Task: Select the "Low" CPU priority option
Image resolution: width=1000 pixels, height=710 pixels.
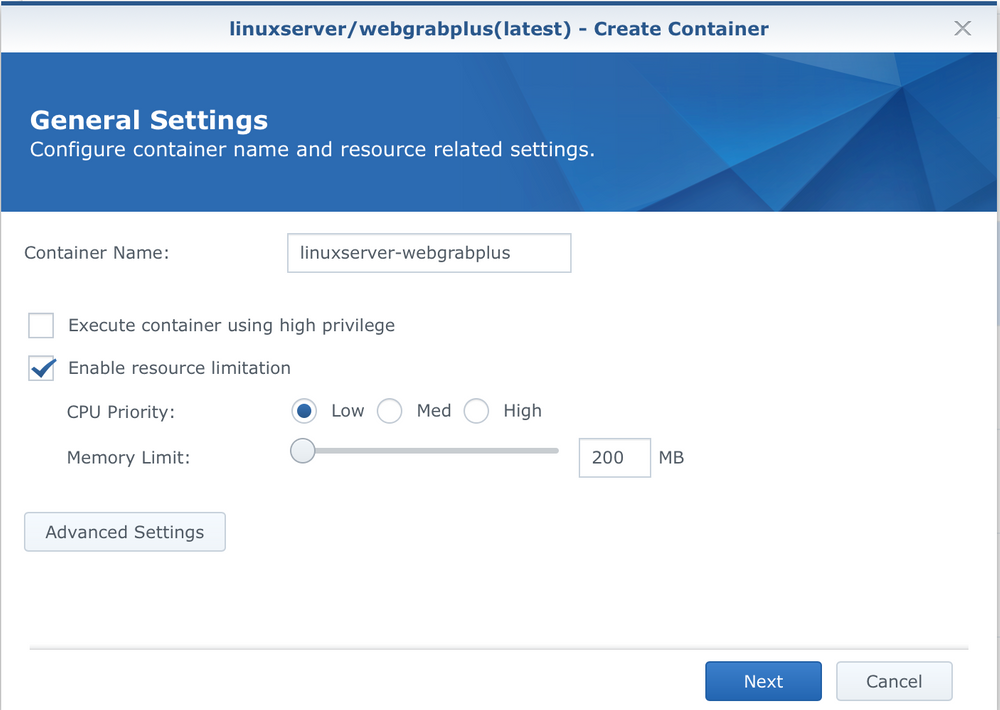Action: 306,410
